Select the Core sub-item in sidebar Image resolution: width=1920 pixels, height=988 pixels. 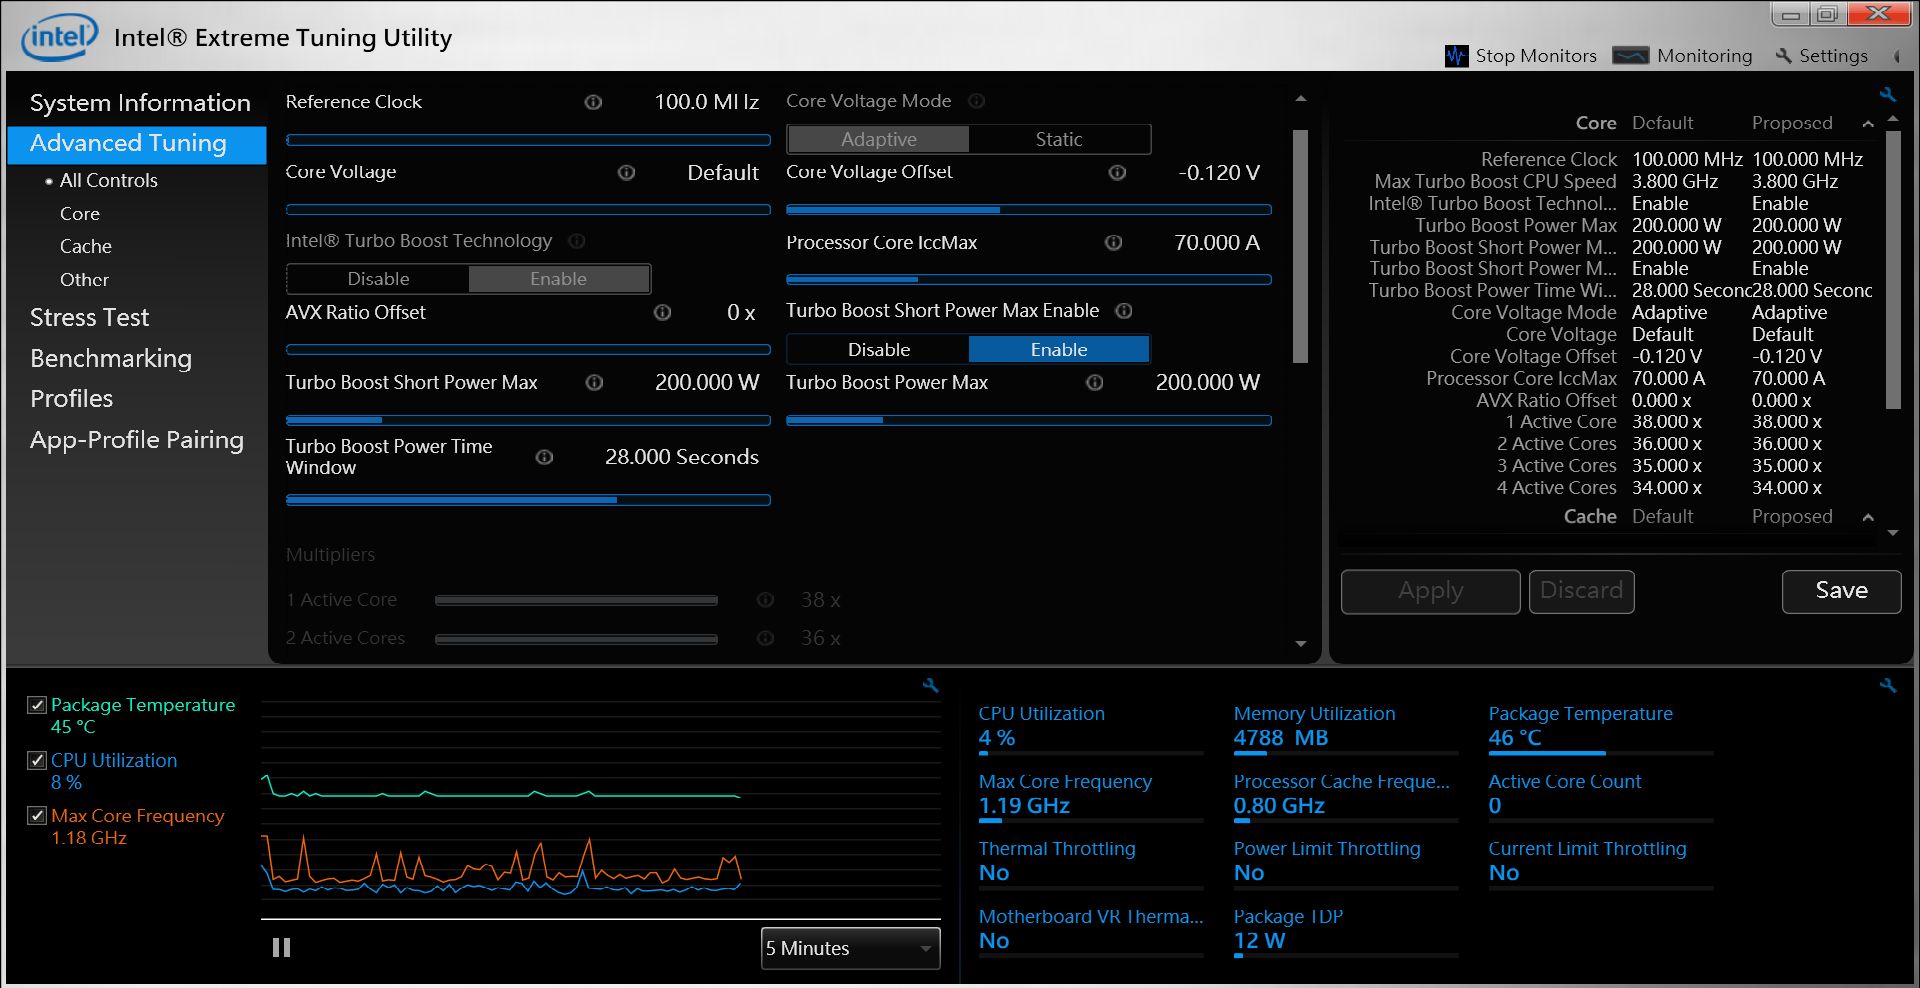[x=80, y=214]
